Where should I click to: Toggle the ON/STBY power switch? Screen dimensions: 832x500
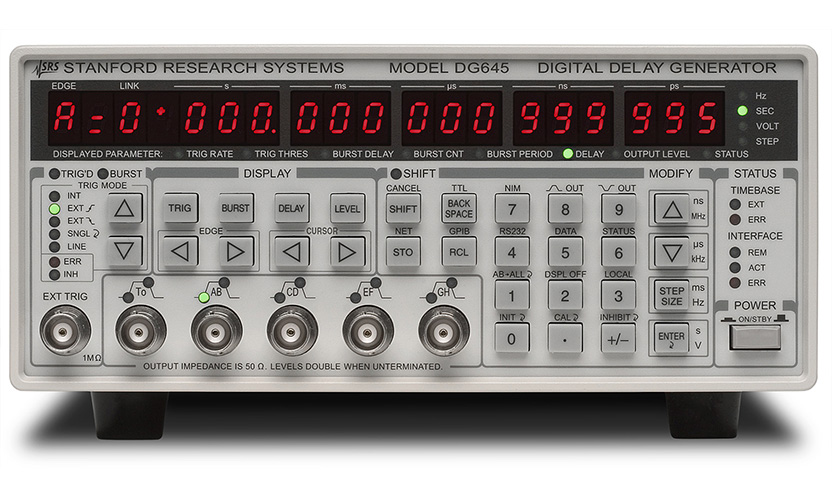[755, 337]
